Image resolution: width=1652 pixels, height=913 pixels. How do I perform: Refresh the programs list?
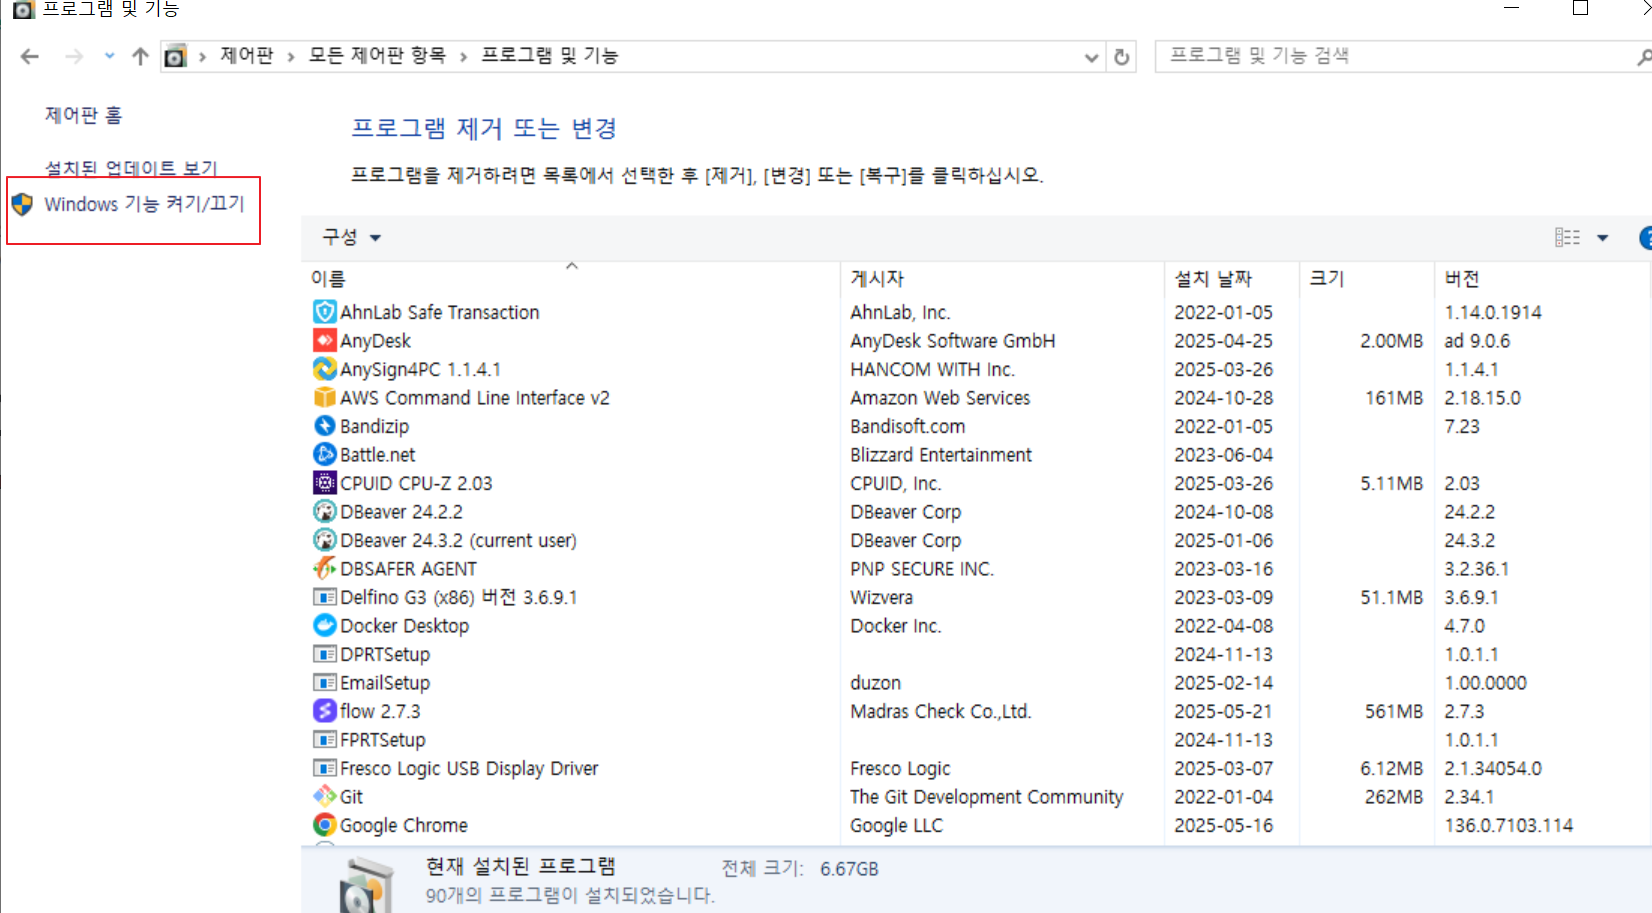[x=1122, y=57]
